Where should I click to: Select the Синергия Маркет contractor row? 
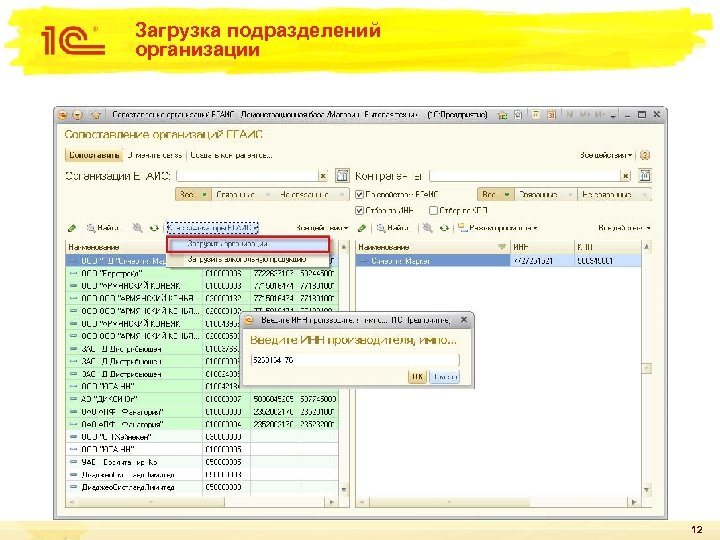click(498, 261)
